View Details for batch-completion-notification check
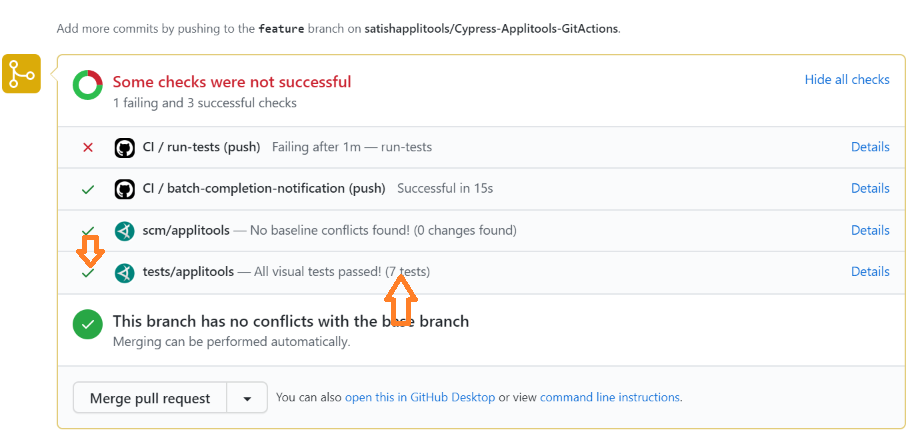The image size is (915, 436). [869, 188]
